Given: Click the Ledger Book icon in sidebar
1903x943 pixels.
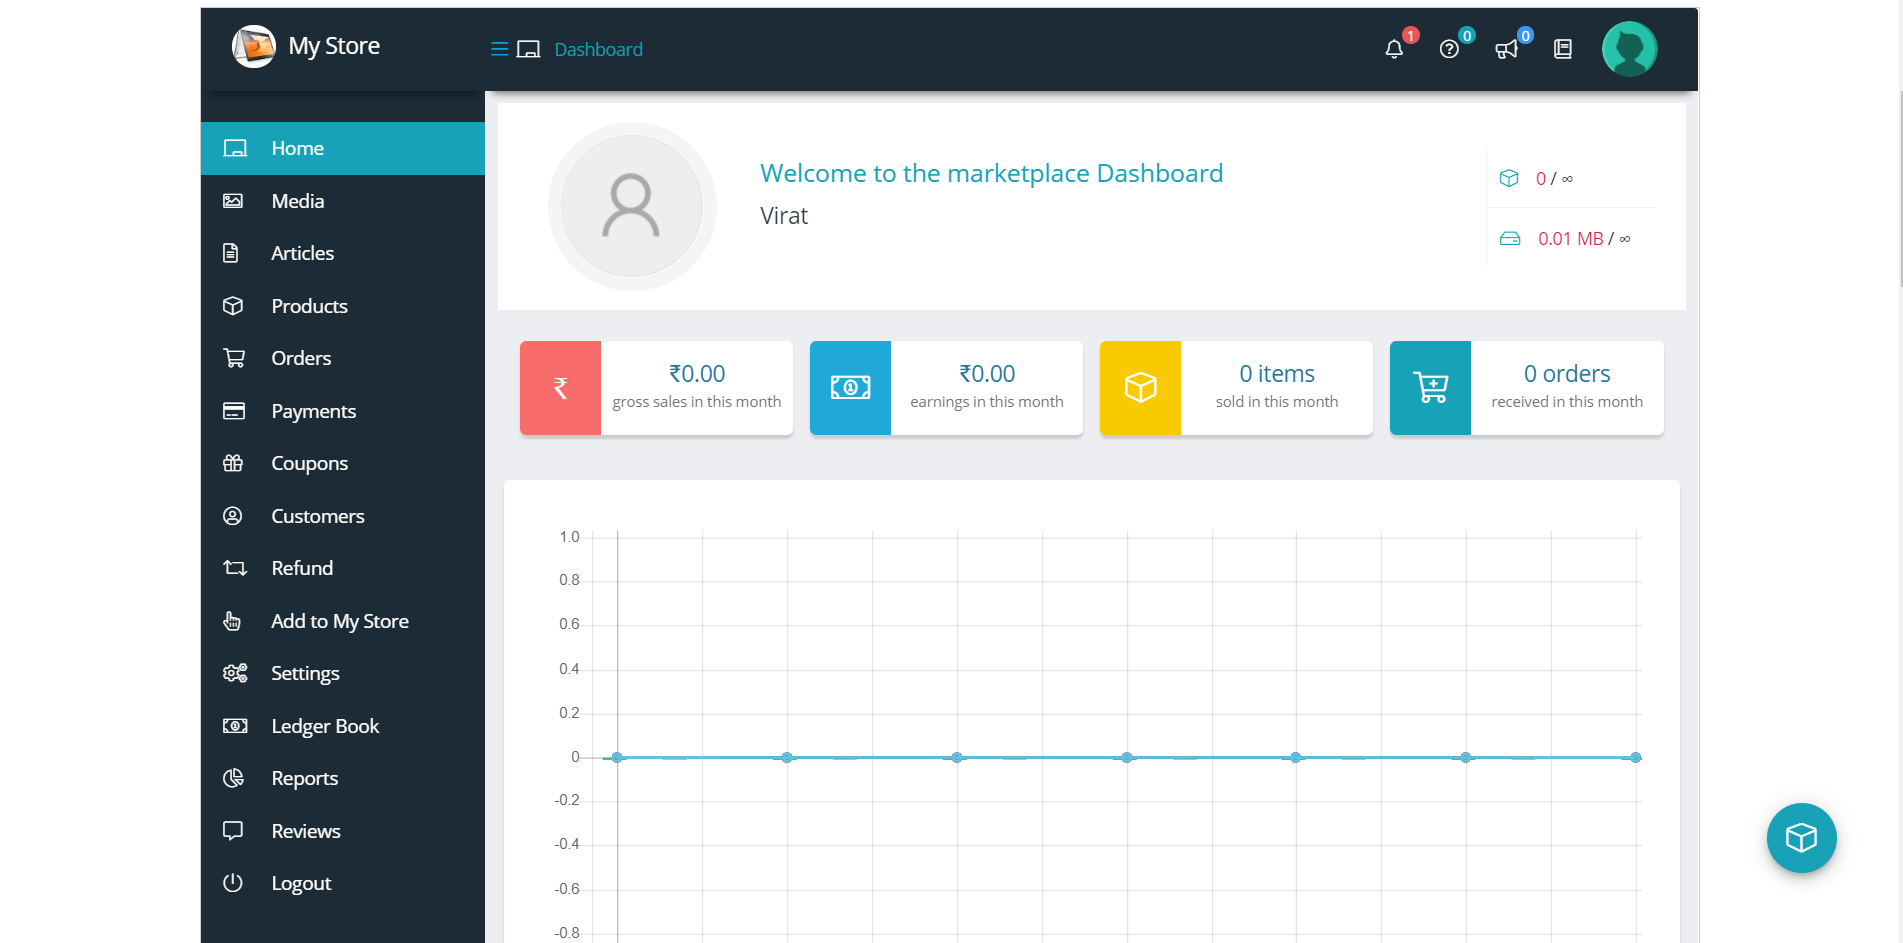Looking at the screenshot, I should (233, 726).
